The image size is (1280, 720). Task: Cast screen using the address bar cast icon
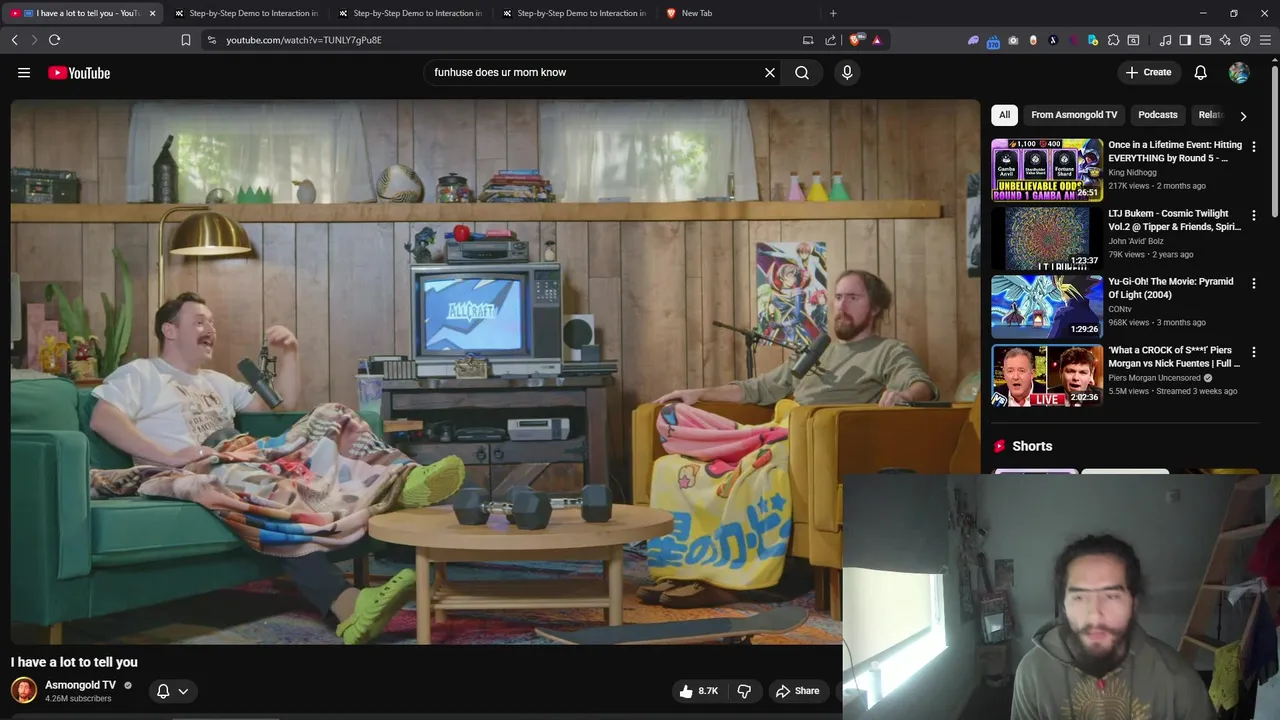[x=808, y=40]
